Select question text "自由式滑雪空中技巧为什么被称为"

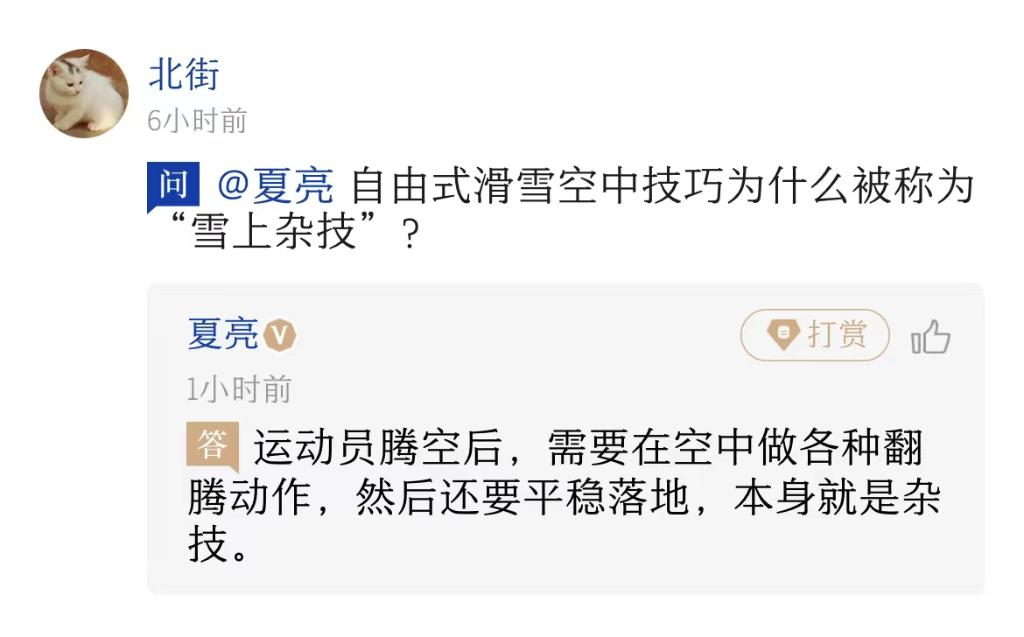coord(662,187)
